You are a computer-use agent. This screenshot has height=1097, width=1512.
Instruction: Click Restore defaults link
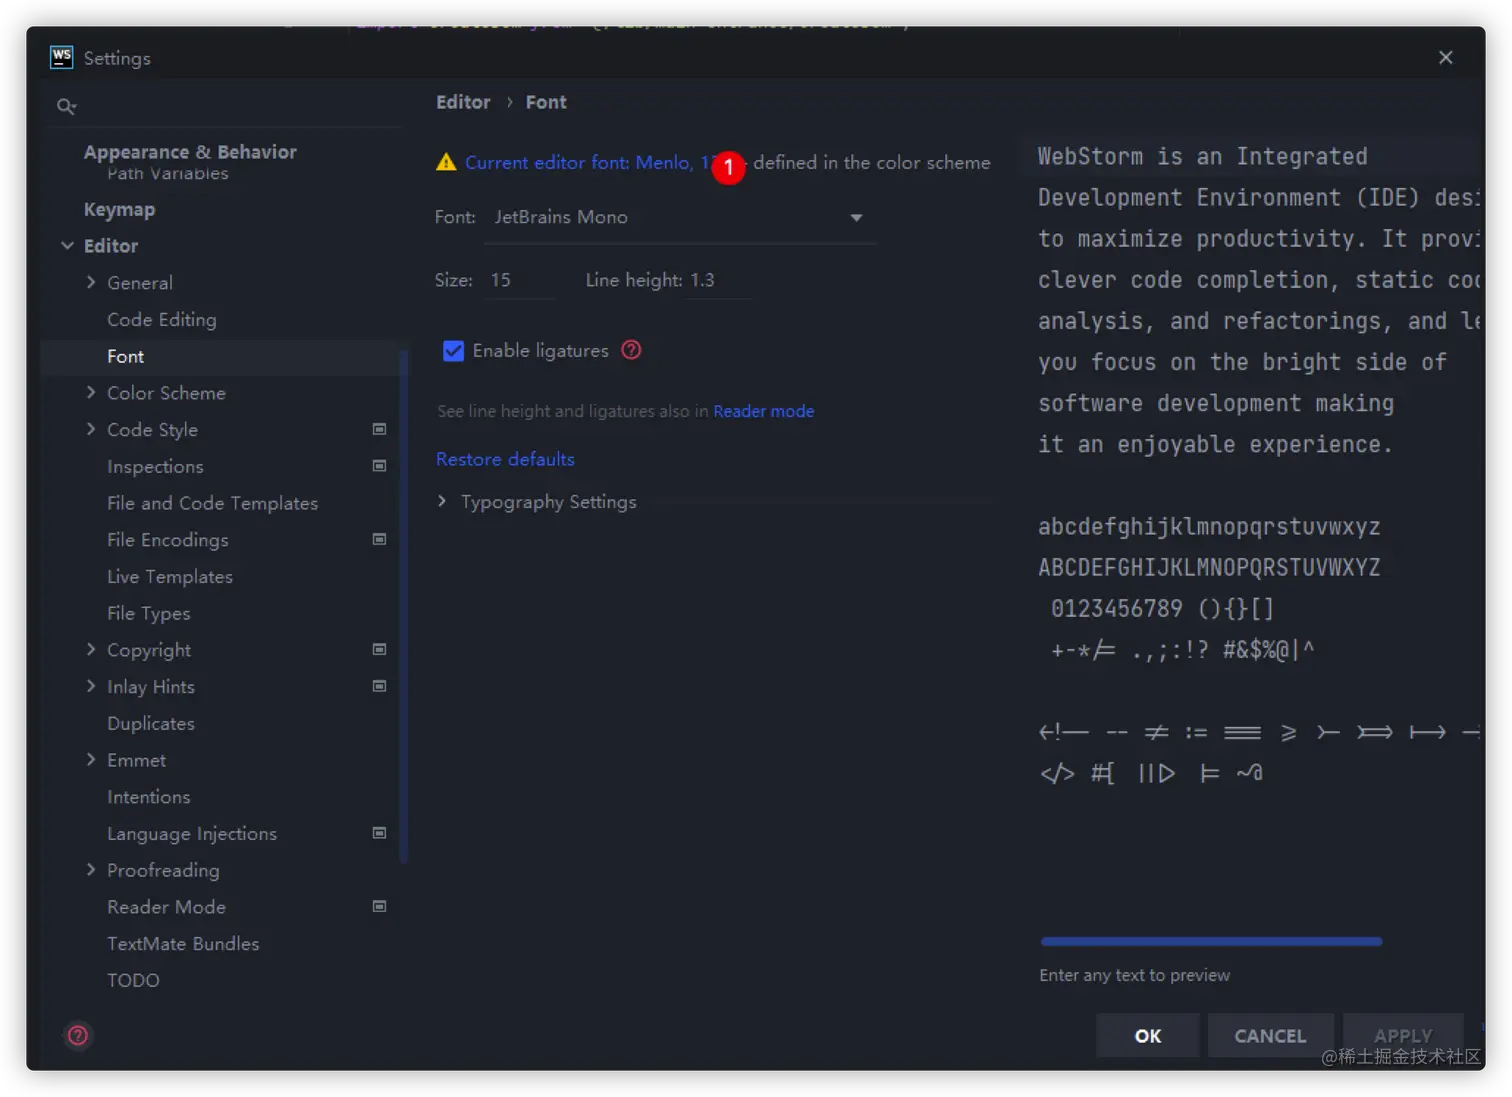tap(505, 459)
